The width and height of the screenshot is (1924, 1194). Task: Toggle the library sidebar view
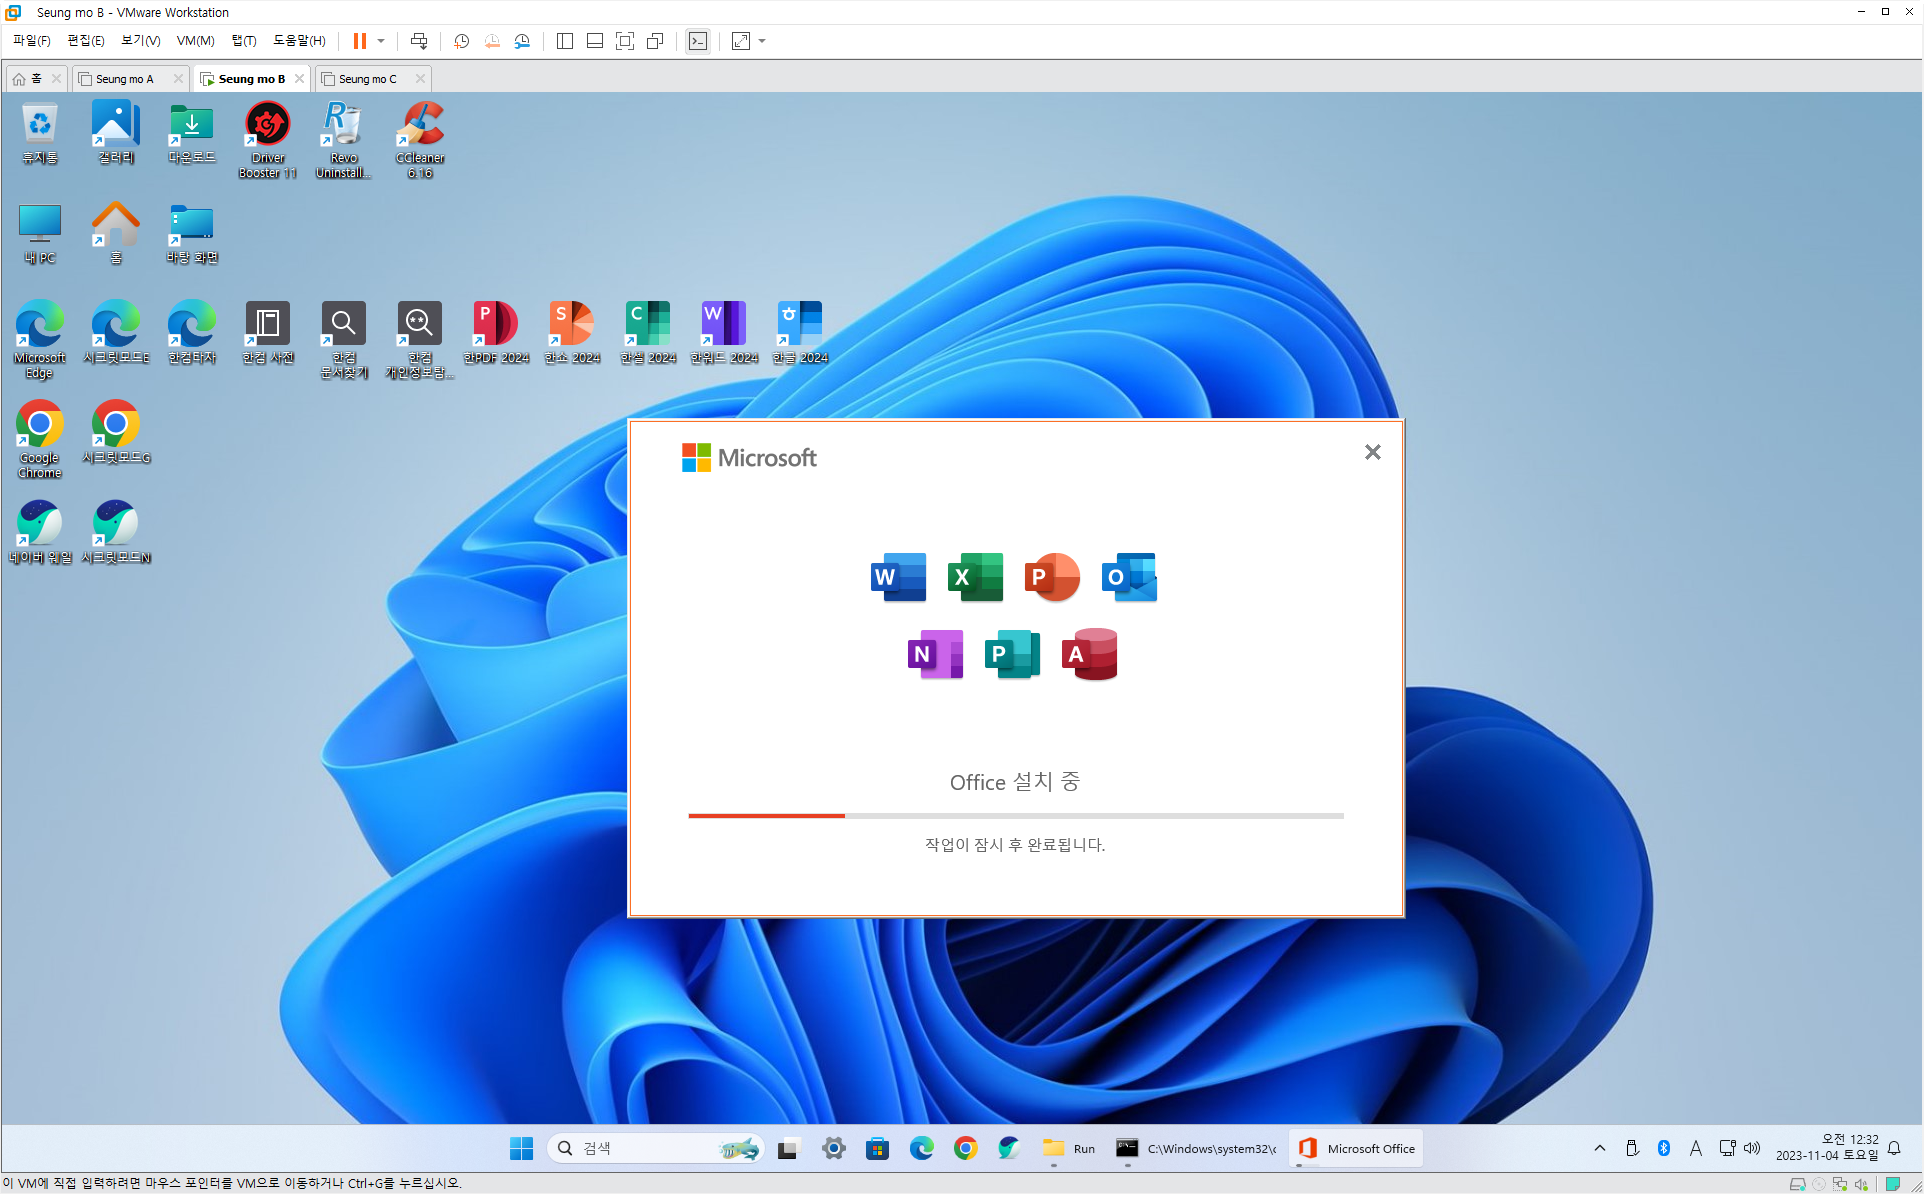[x=565, y=41]
